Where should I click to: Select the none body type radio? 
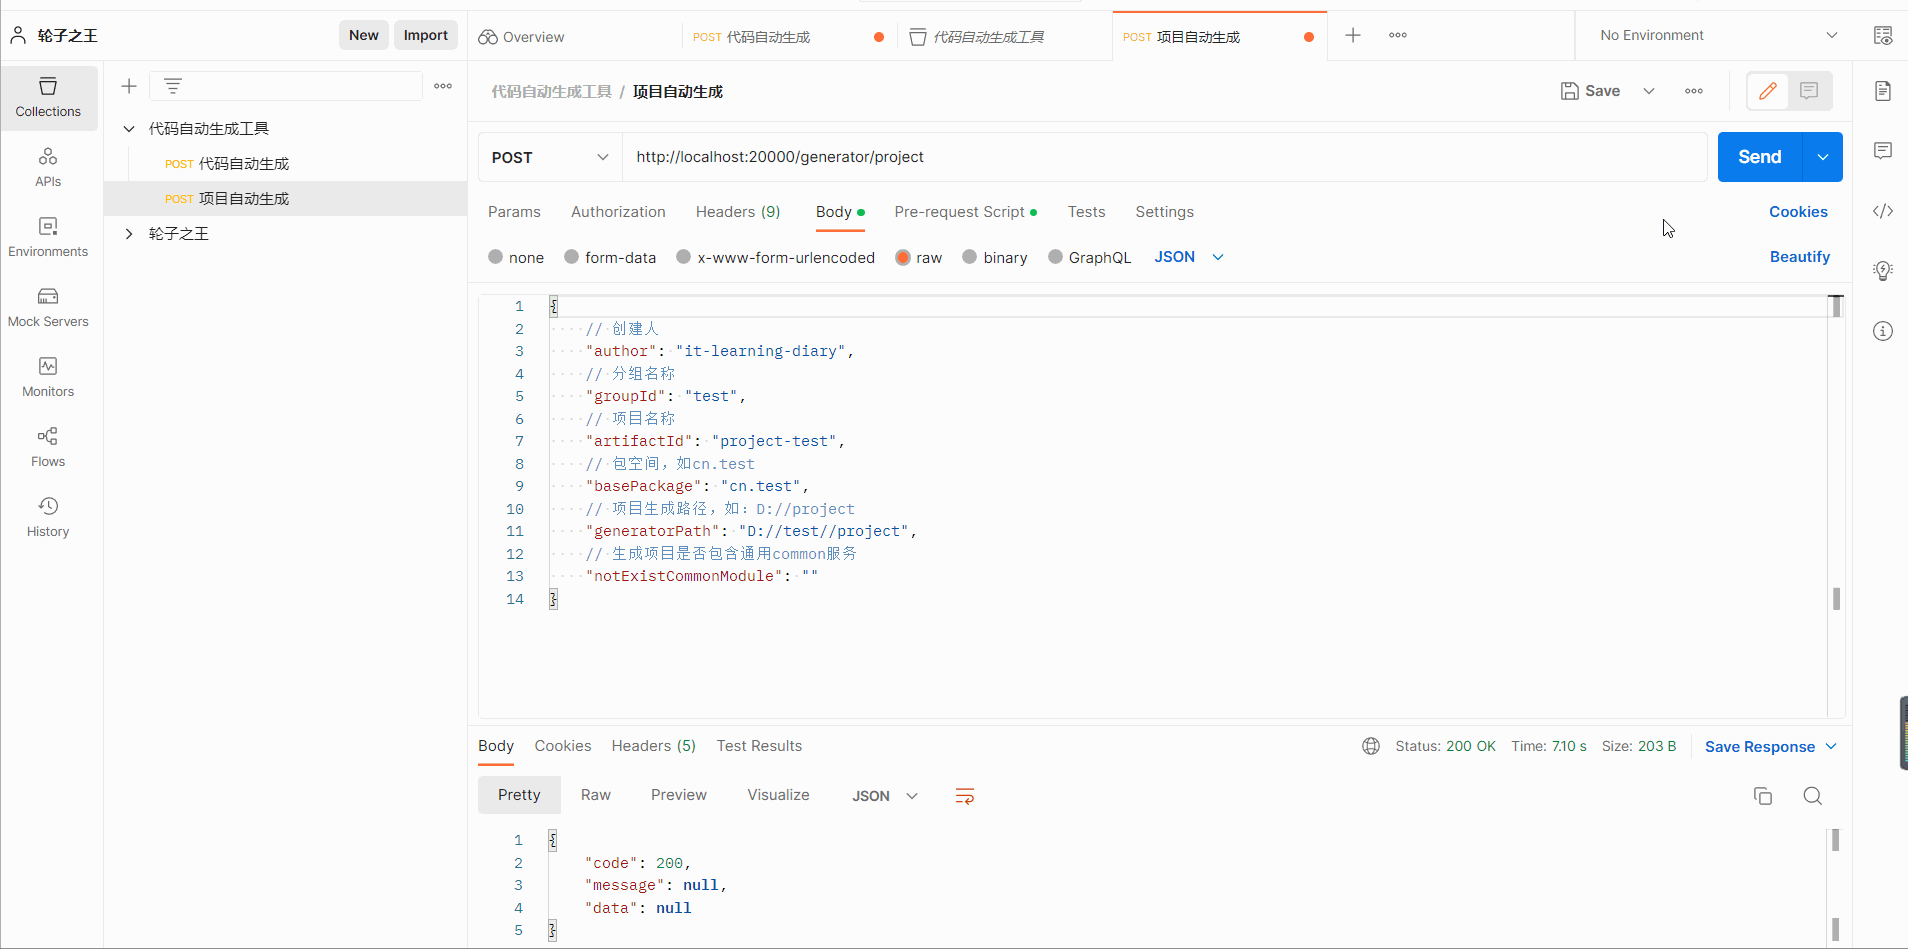(496, 257)
